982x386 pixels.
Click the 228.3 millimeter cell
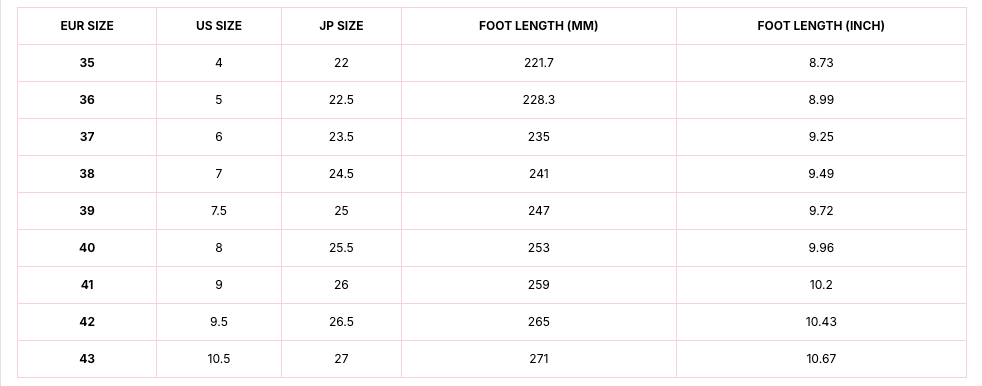click(x=539, y=100)
